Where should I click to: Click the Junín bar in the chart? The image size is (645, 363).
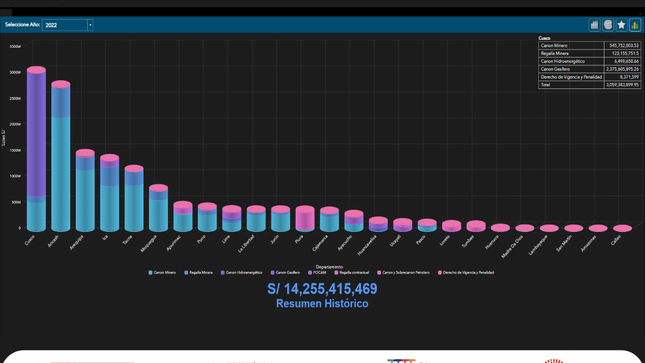point(281,219)
